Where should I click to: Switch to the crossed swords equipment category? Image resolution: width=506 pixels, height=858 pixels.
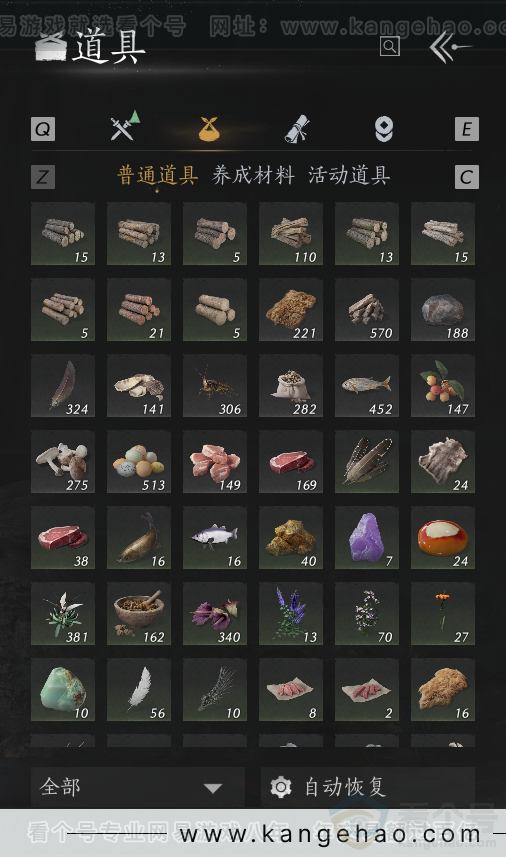tap(125, 125)
